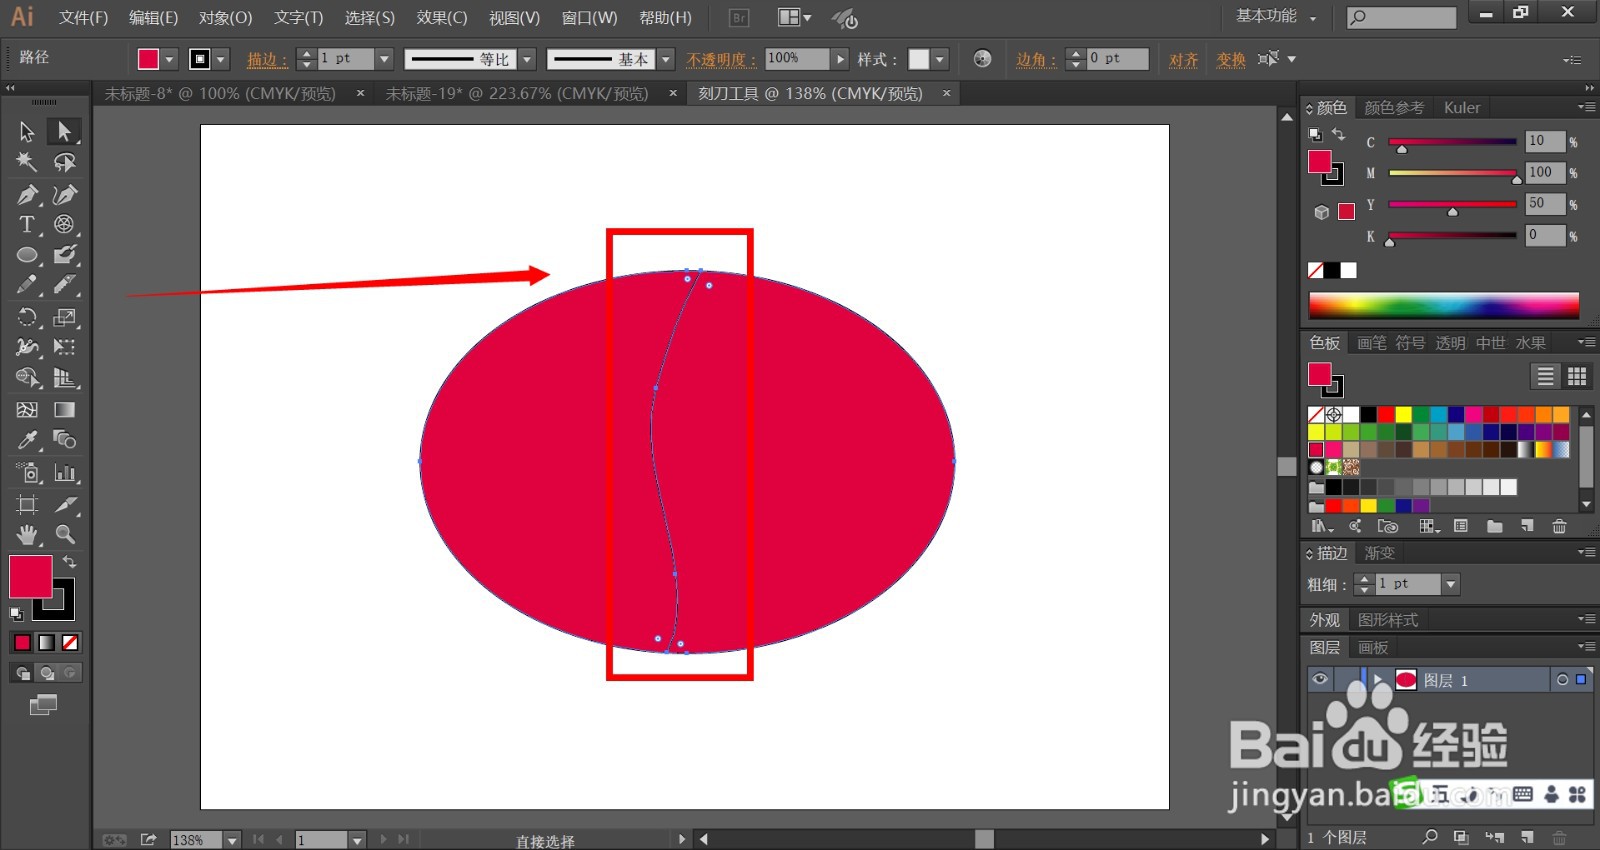
Task: Select the Hand tool
Action: pos(27,534)
